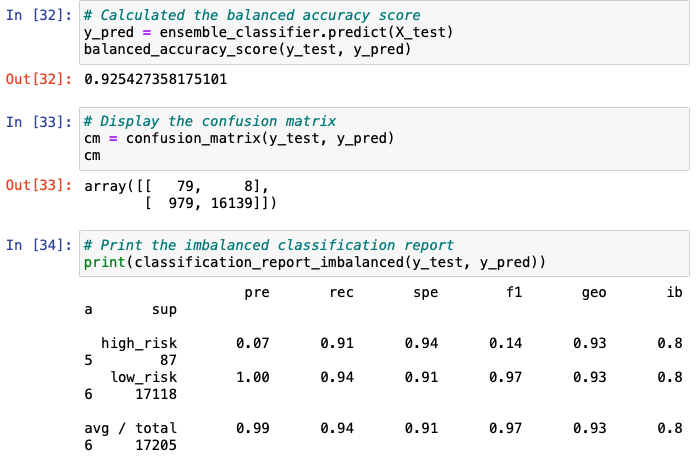698x462 pixels.
Task: Select low_risk support value 17118
Action: (x=156, y=394)
